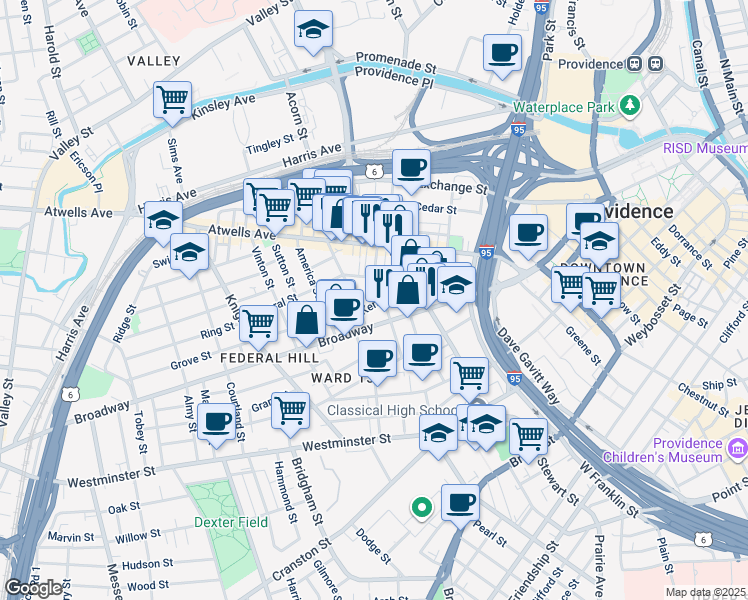
Task: Click the coffee marker near Courtland St
Action: point(217,425)
